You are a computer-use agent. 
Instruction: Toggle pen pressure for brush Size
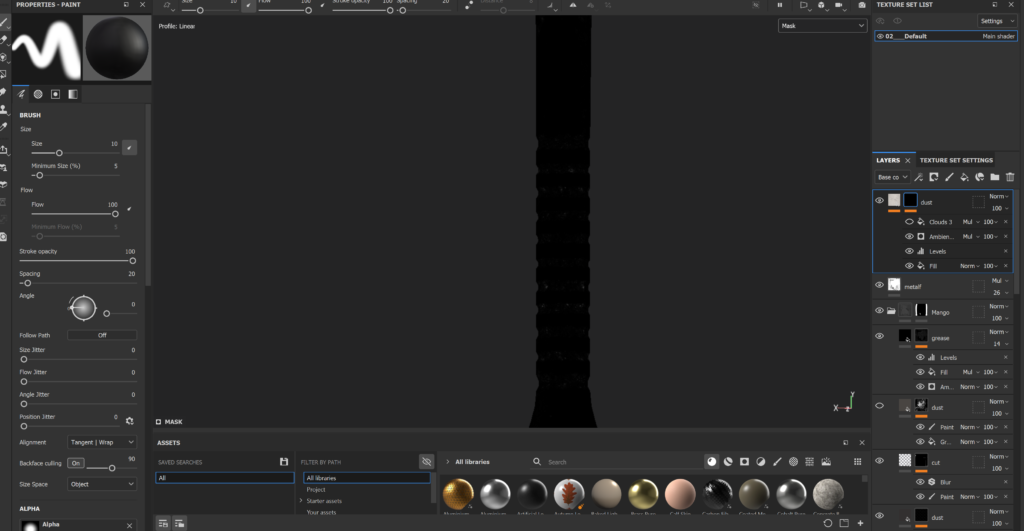tap(129, 148)
